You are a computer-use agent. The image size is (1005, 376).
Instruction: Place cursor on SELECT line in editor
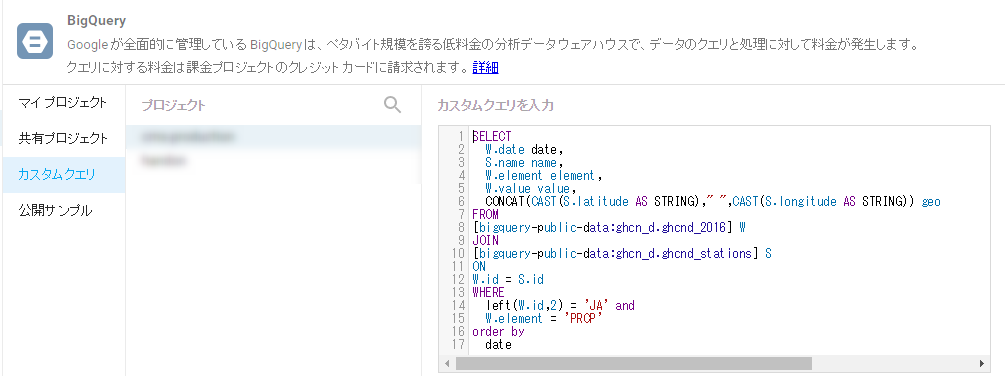click(492, 136)
